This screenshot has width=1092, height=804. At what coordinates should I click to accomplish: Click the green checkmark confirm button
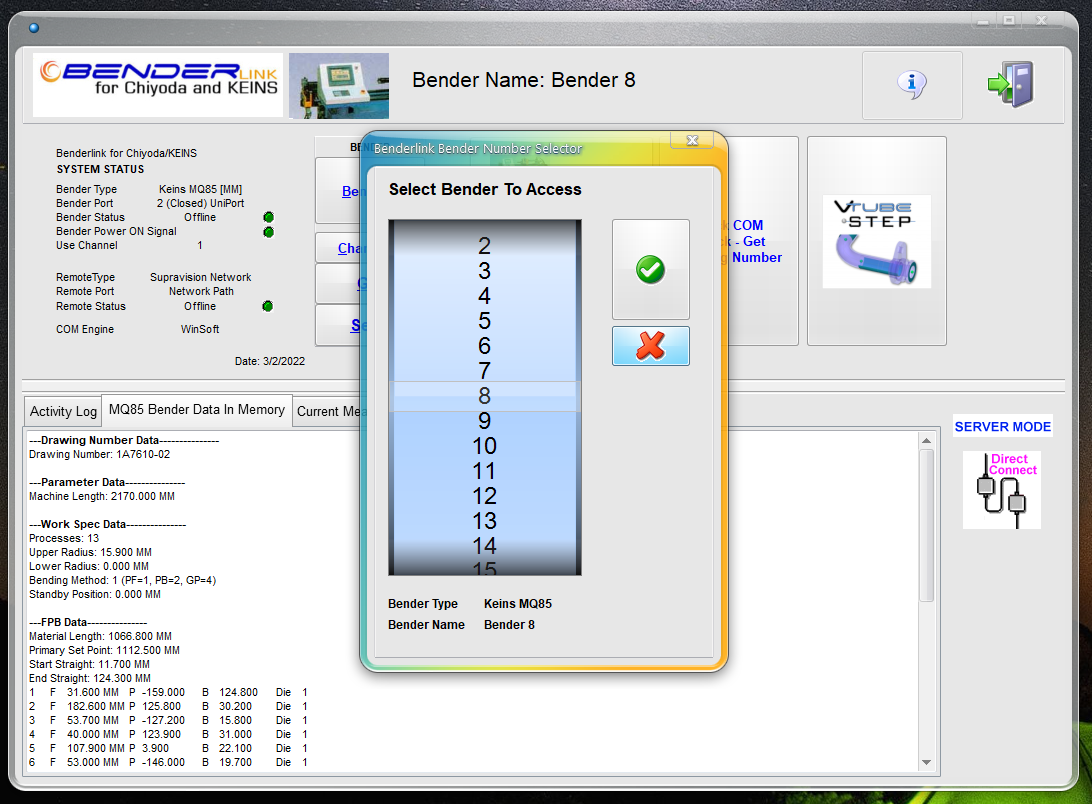pos(650,269)
